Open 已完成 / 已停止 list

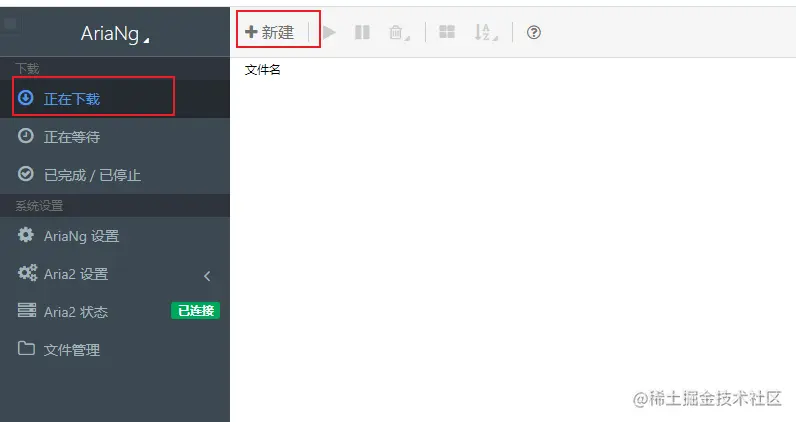[115, 175]
